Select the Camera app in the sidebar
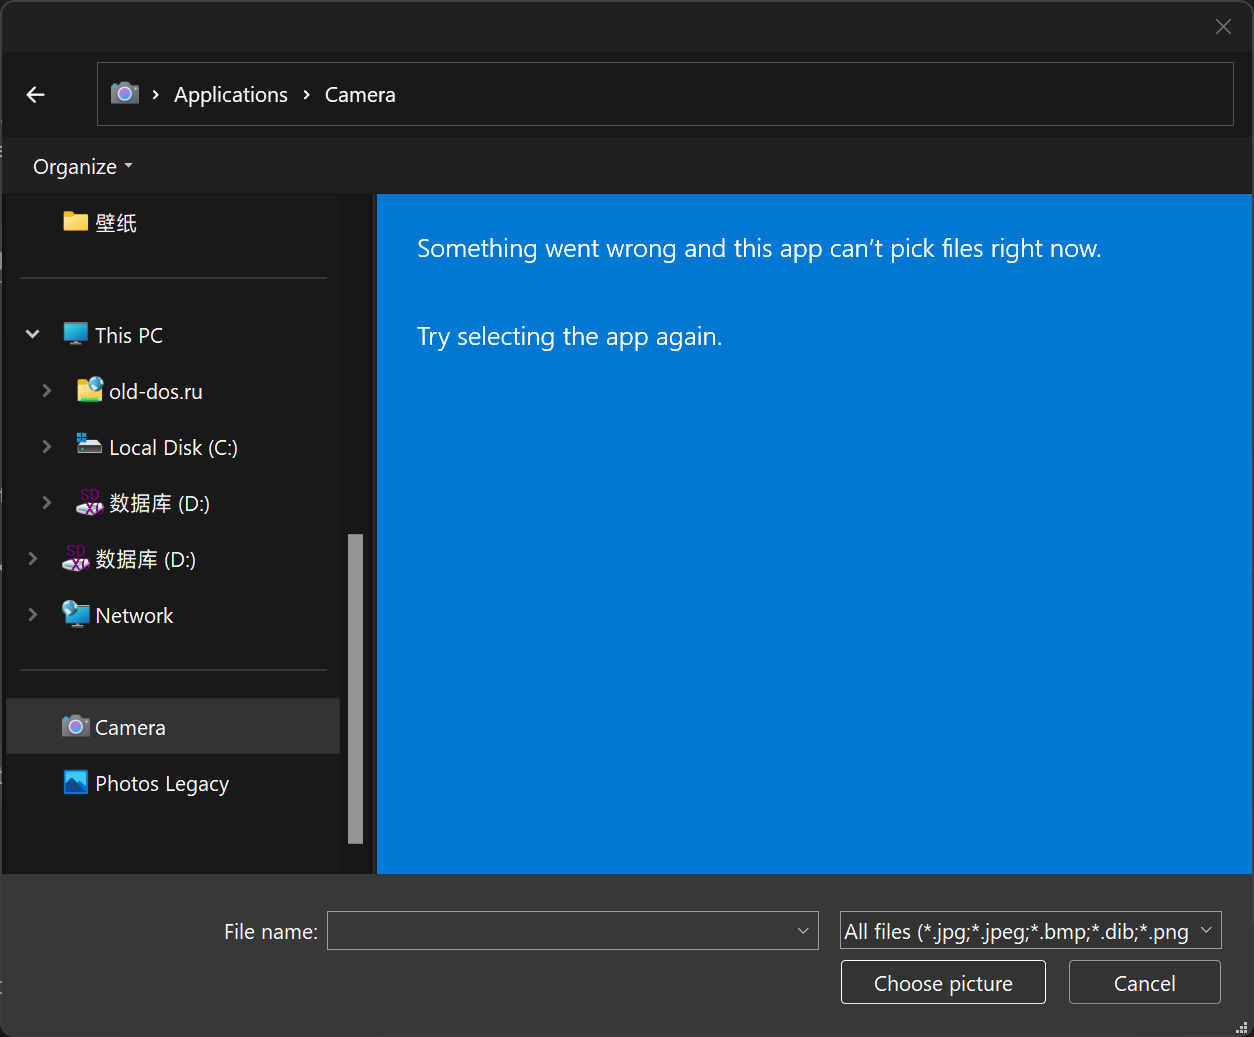 [x=130, y=728]
